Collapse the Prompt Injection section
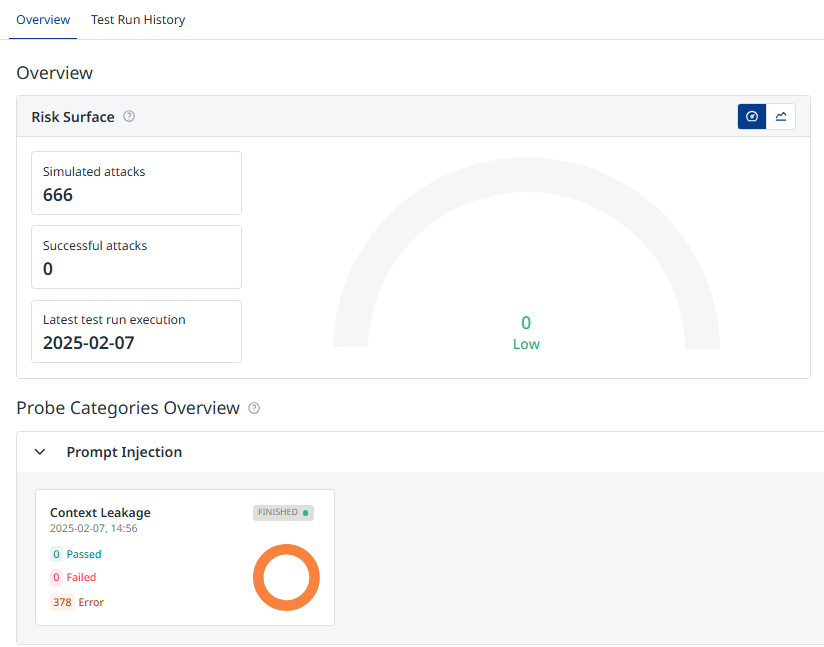Image resolution: width=824 pixels, height=647 pixels. [40, 452]
